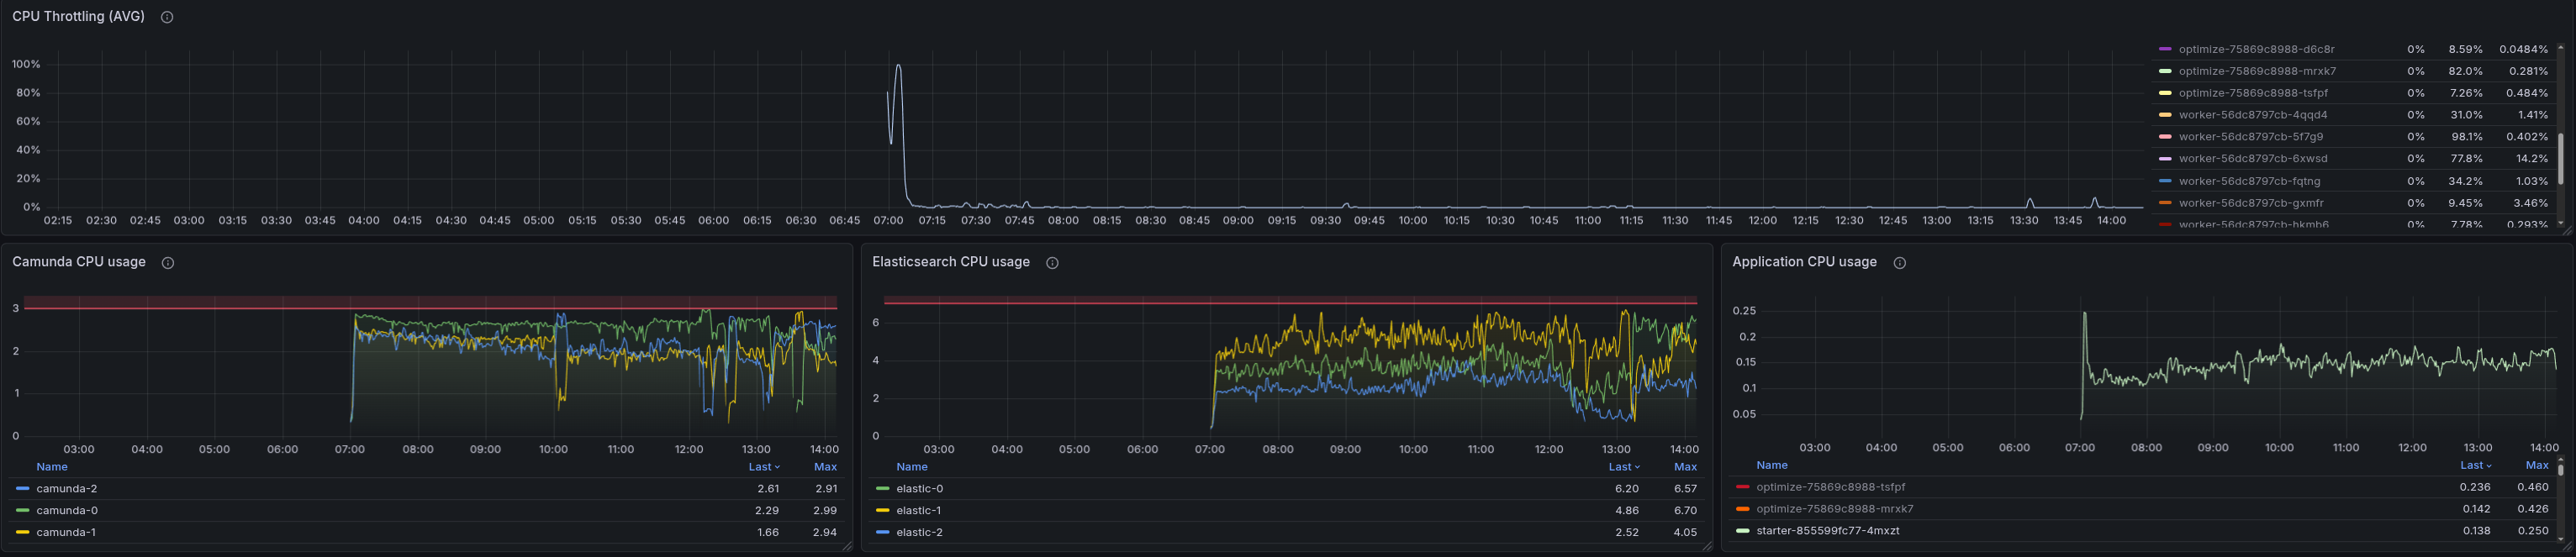This screenshot has width=2576, height=557.
Task: Click resize handle of Elasticsearch CPU usage panel
Action: click(x=1707, y=546)
